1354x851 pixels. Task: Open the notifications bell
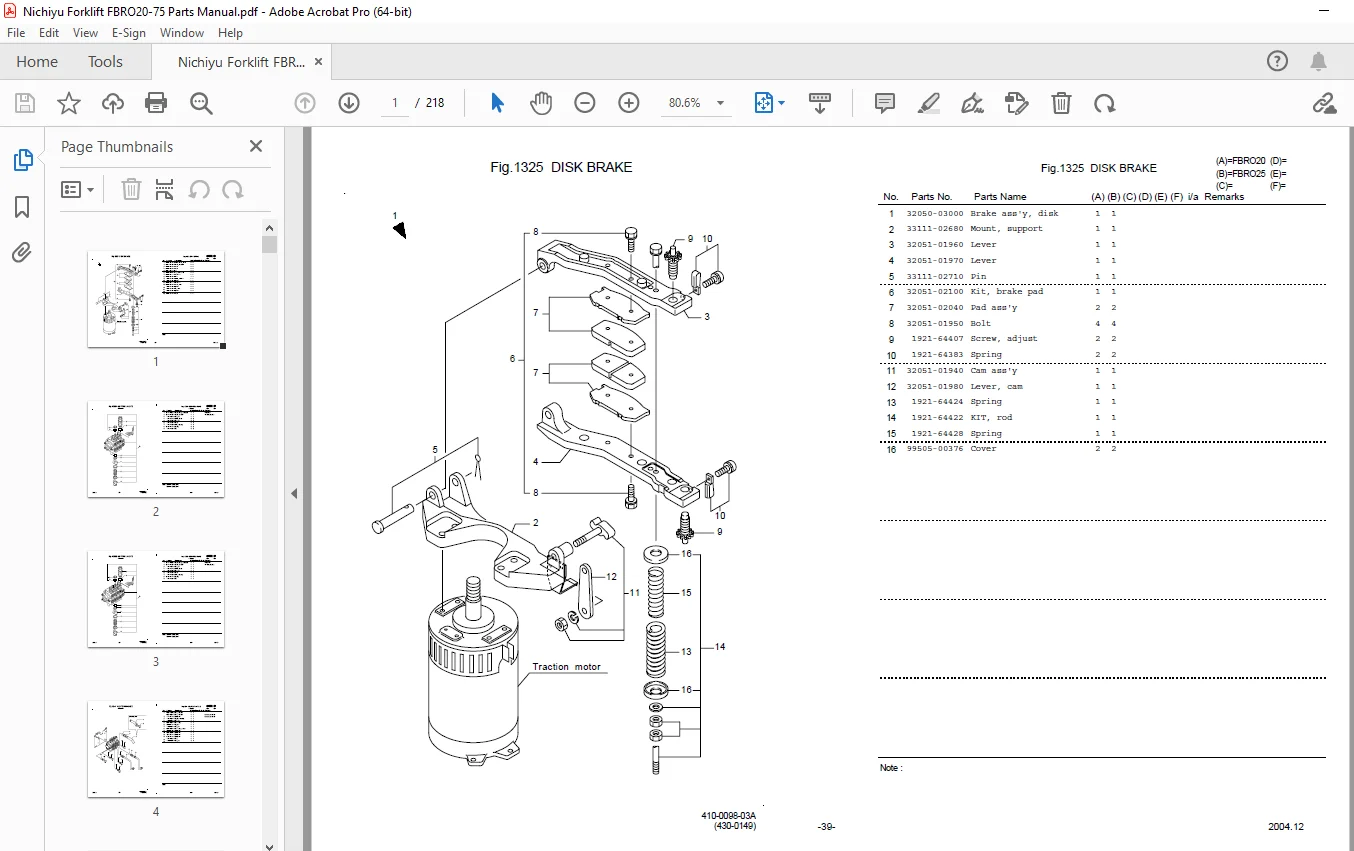coord(1320,61)
